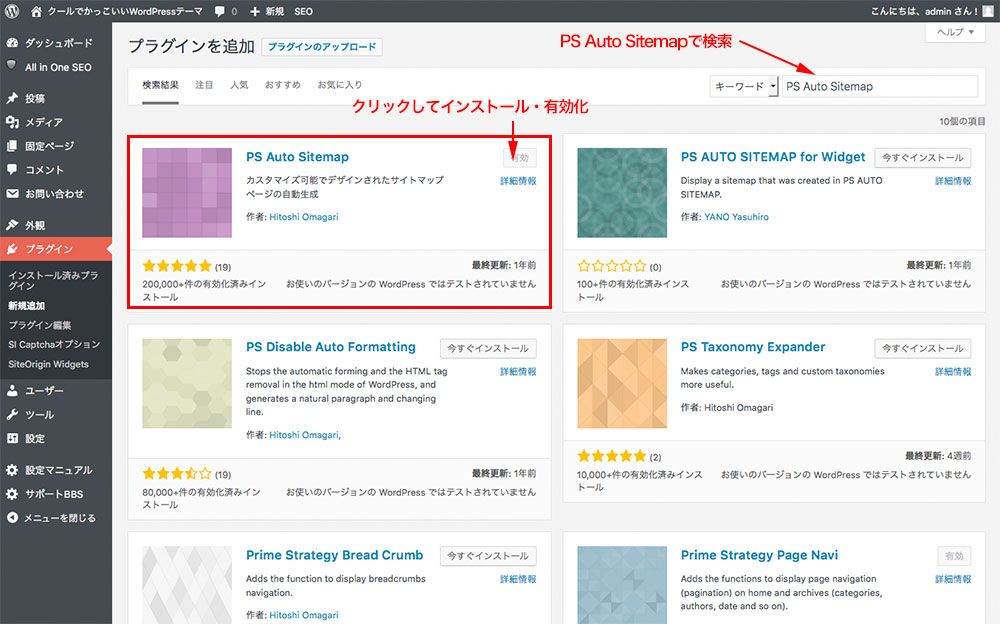Switch to the 注目 tab
Viewport: 1000px width, 624px height.
[204, 85]
